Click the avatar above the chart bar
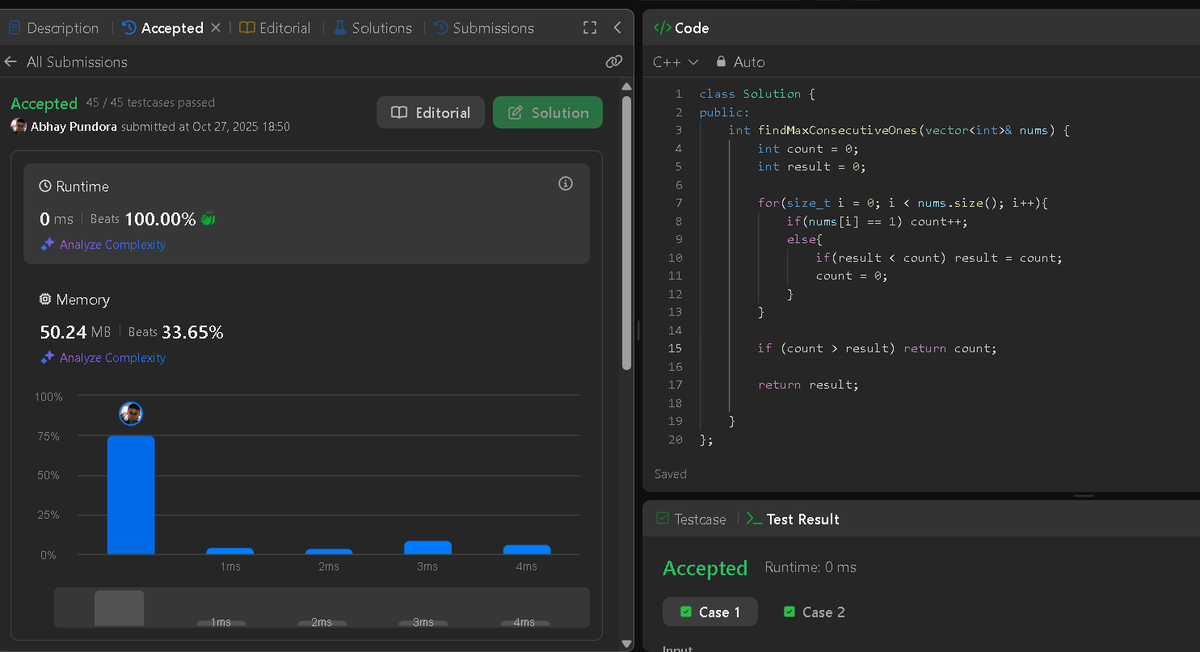Image resolution: width=1200 pixels, height=652 pixels. pos(131,414)
